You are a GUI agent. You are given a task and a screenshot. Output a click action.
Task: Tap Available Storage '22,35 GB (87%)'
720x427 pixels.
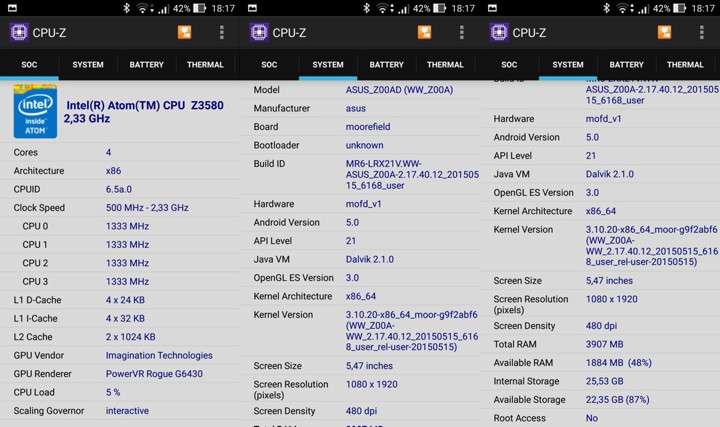tap(617, 399)
